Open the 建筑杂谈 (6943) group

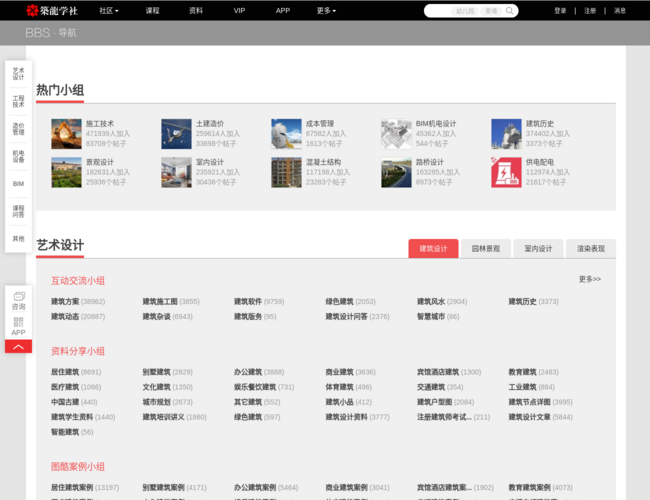point(167,316)
